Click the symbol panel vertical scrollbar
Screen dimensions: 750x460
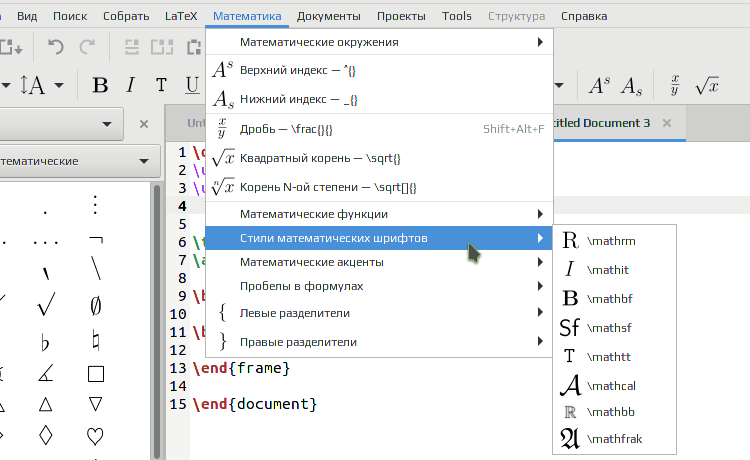(157, 320)
